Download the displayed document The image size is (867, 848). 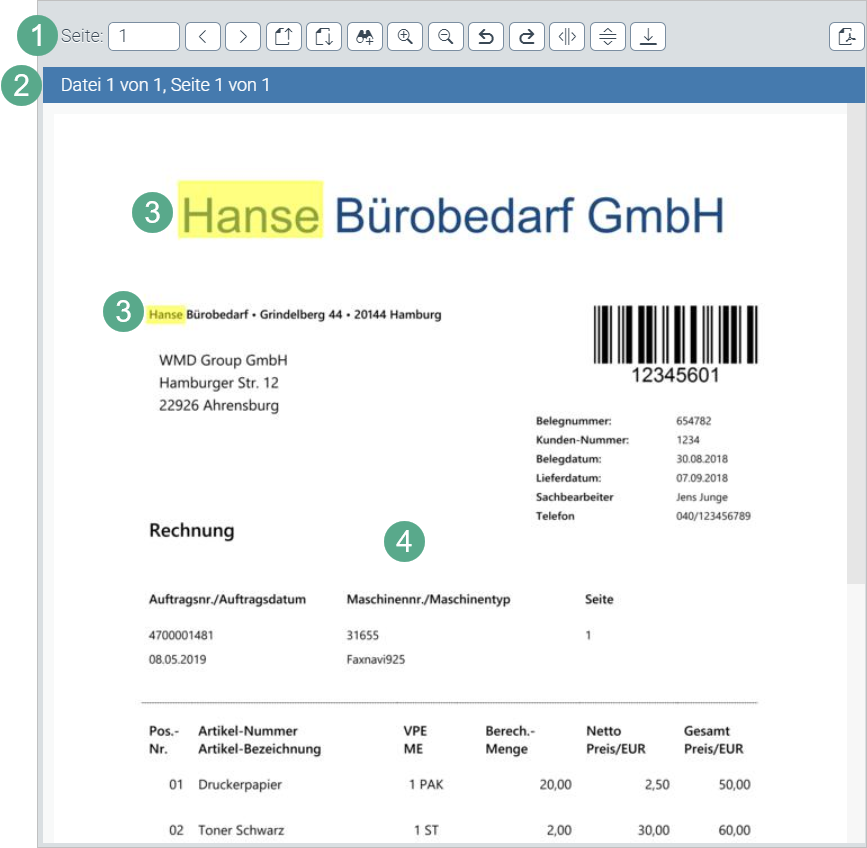(x=648, y=36)
